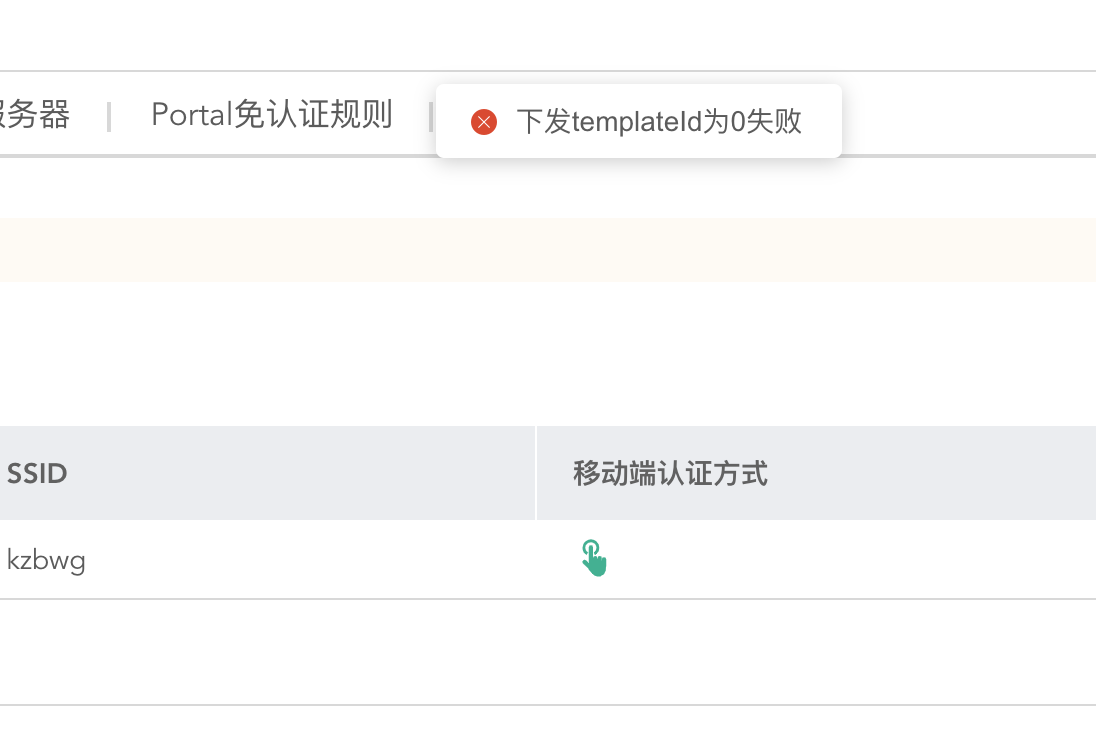
Task: Click the grey underline beneath the Portal免认证规则 tab
Action: click(x=271, y=155)
